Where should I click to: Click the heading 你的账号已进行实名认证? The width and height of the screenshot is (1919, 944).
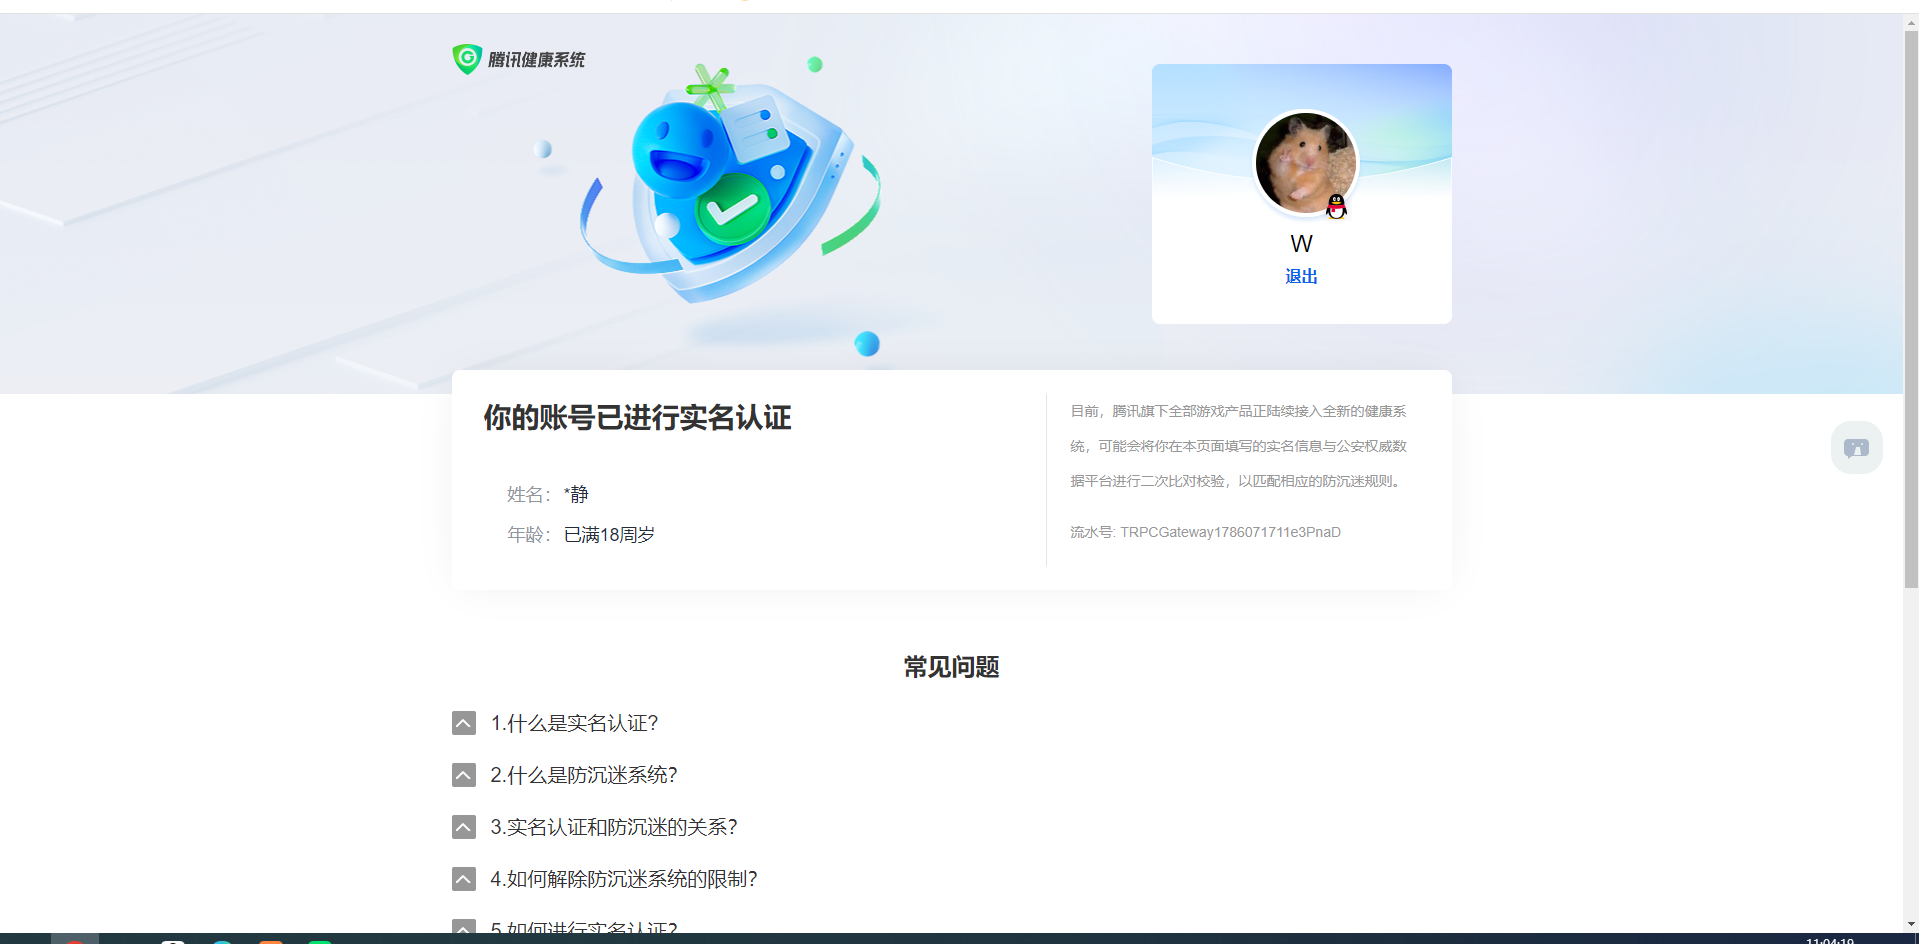point(637,418)
